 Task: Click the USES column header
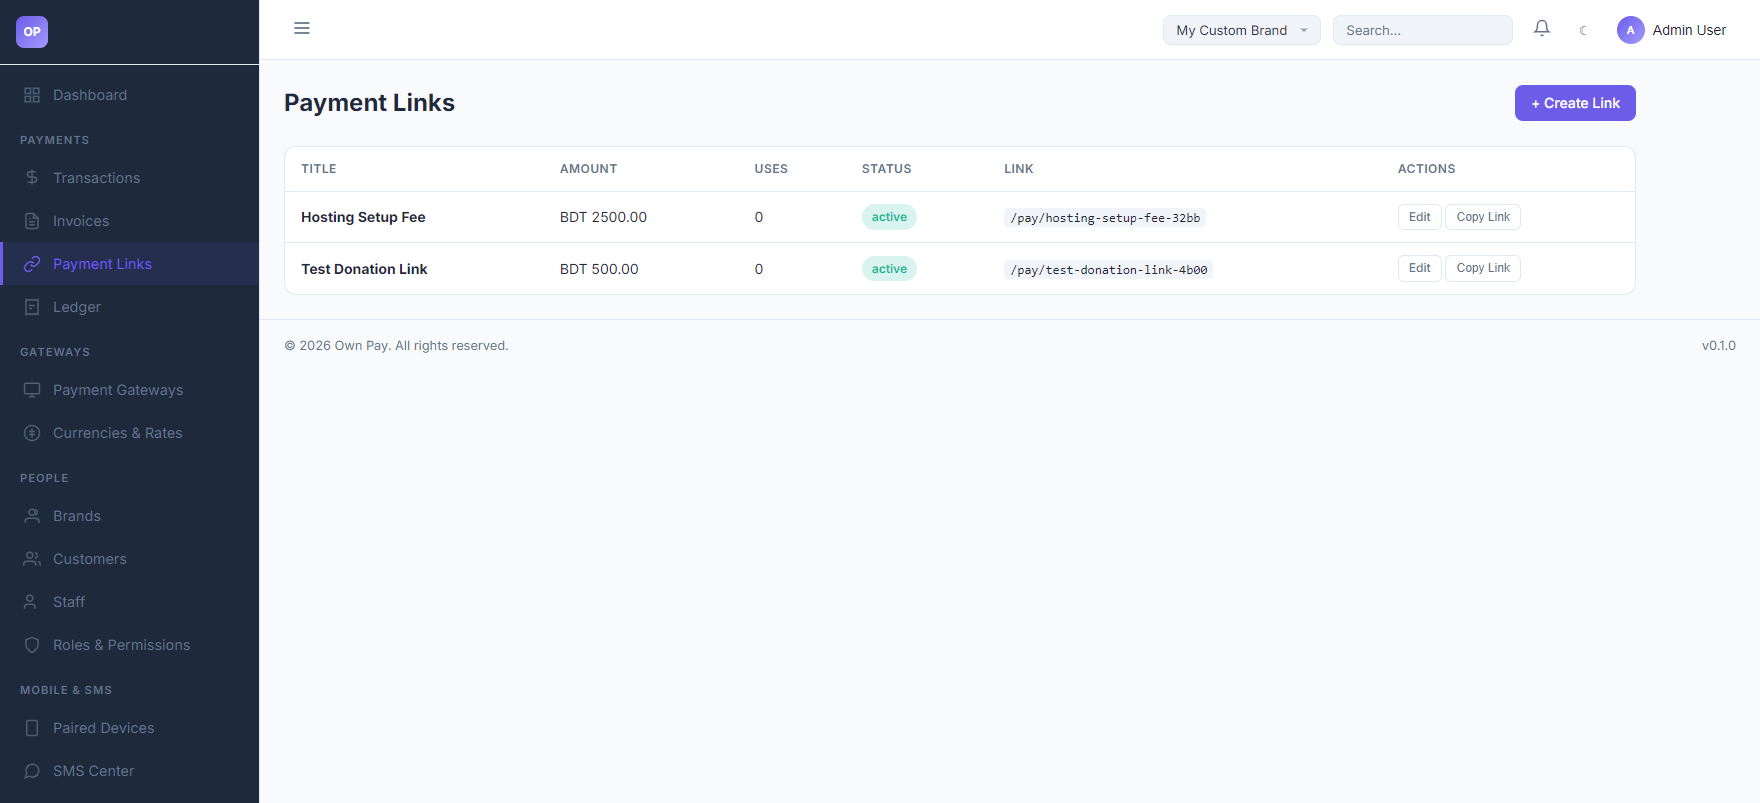[771, 169]
